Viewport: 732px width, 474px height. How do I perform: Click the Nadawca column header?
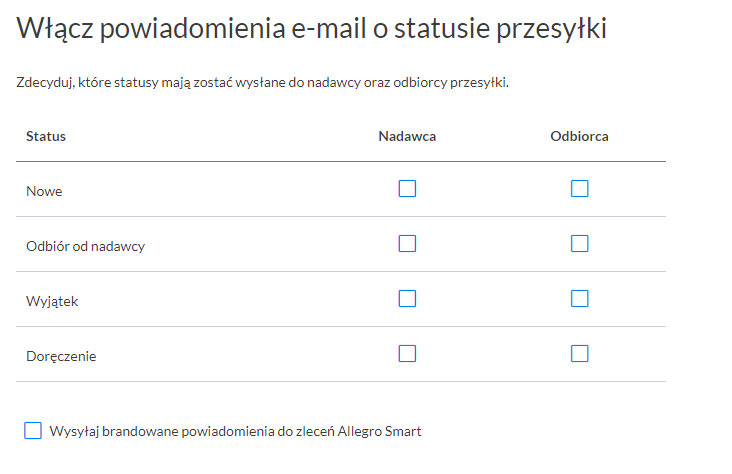click(x=407, y=136)
